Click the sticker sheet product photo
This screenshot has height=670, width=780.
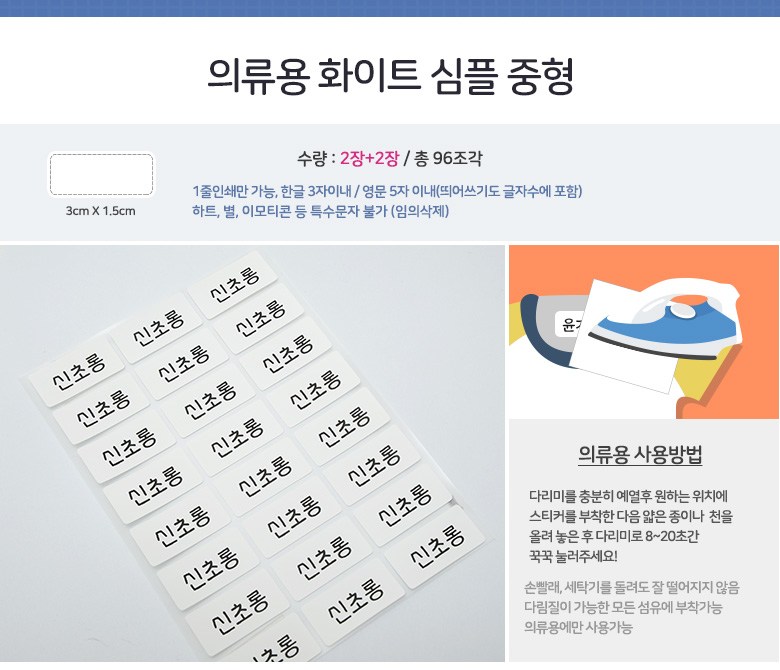pyautogui.click(x=252, y=453)
